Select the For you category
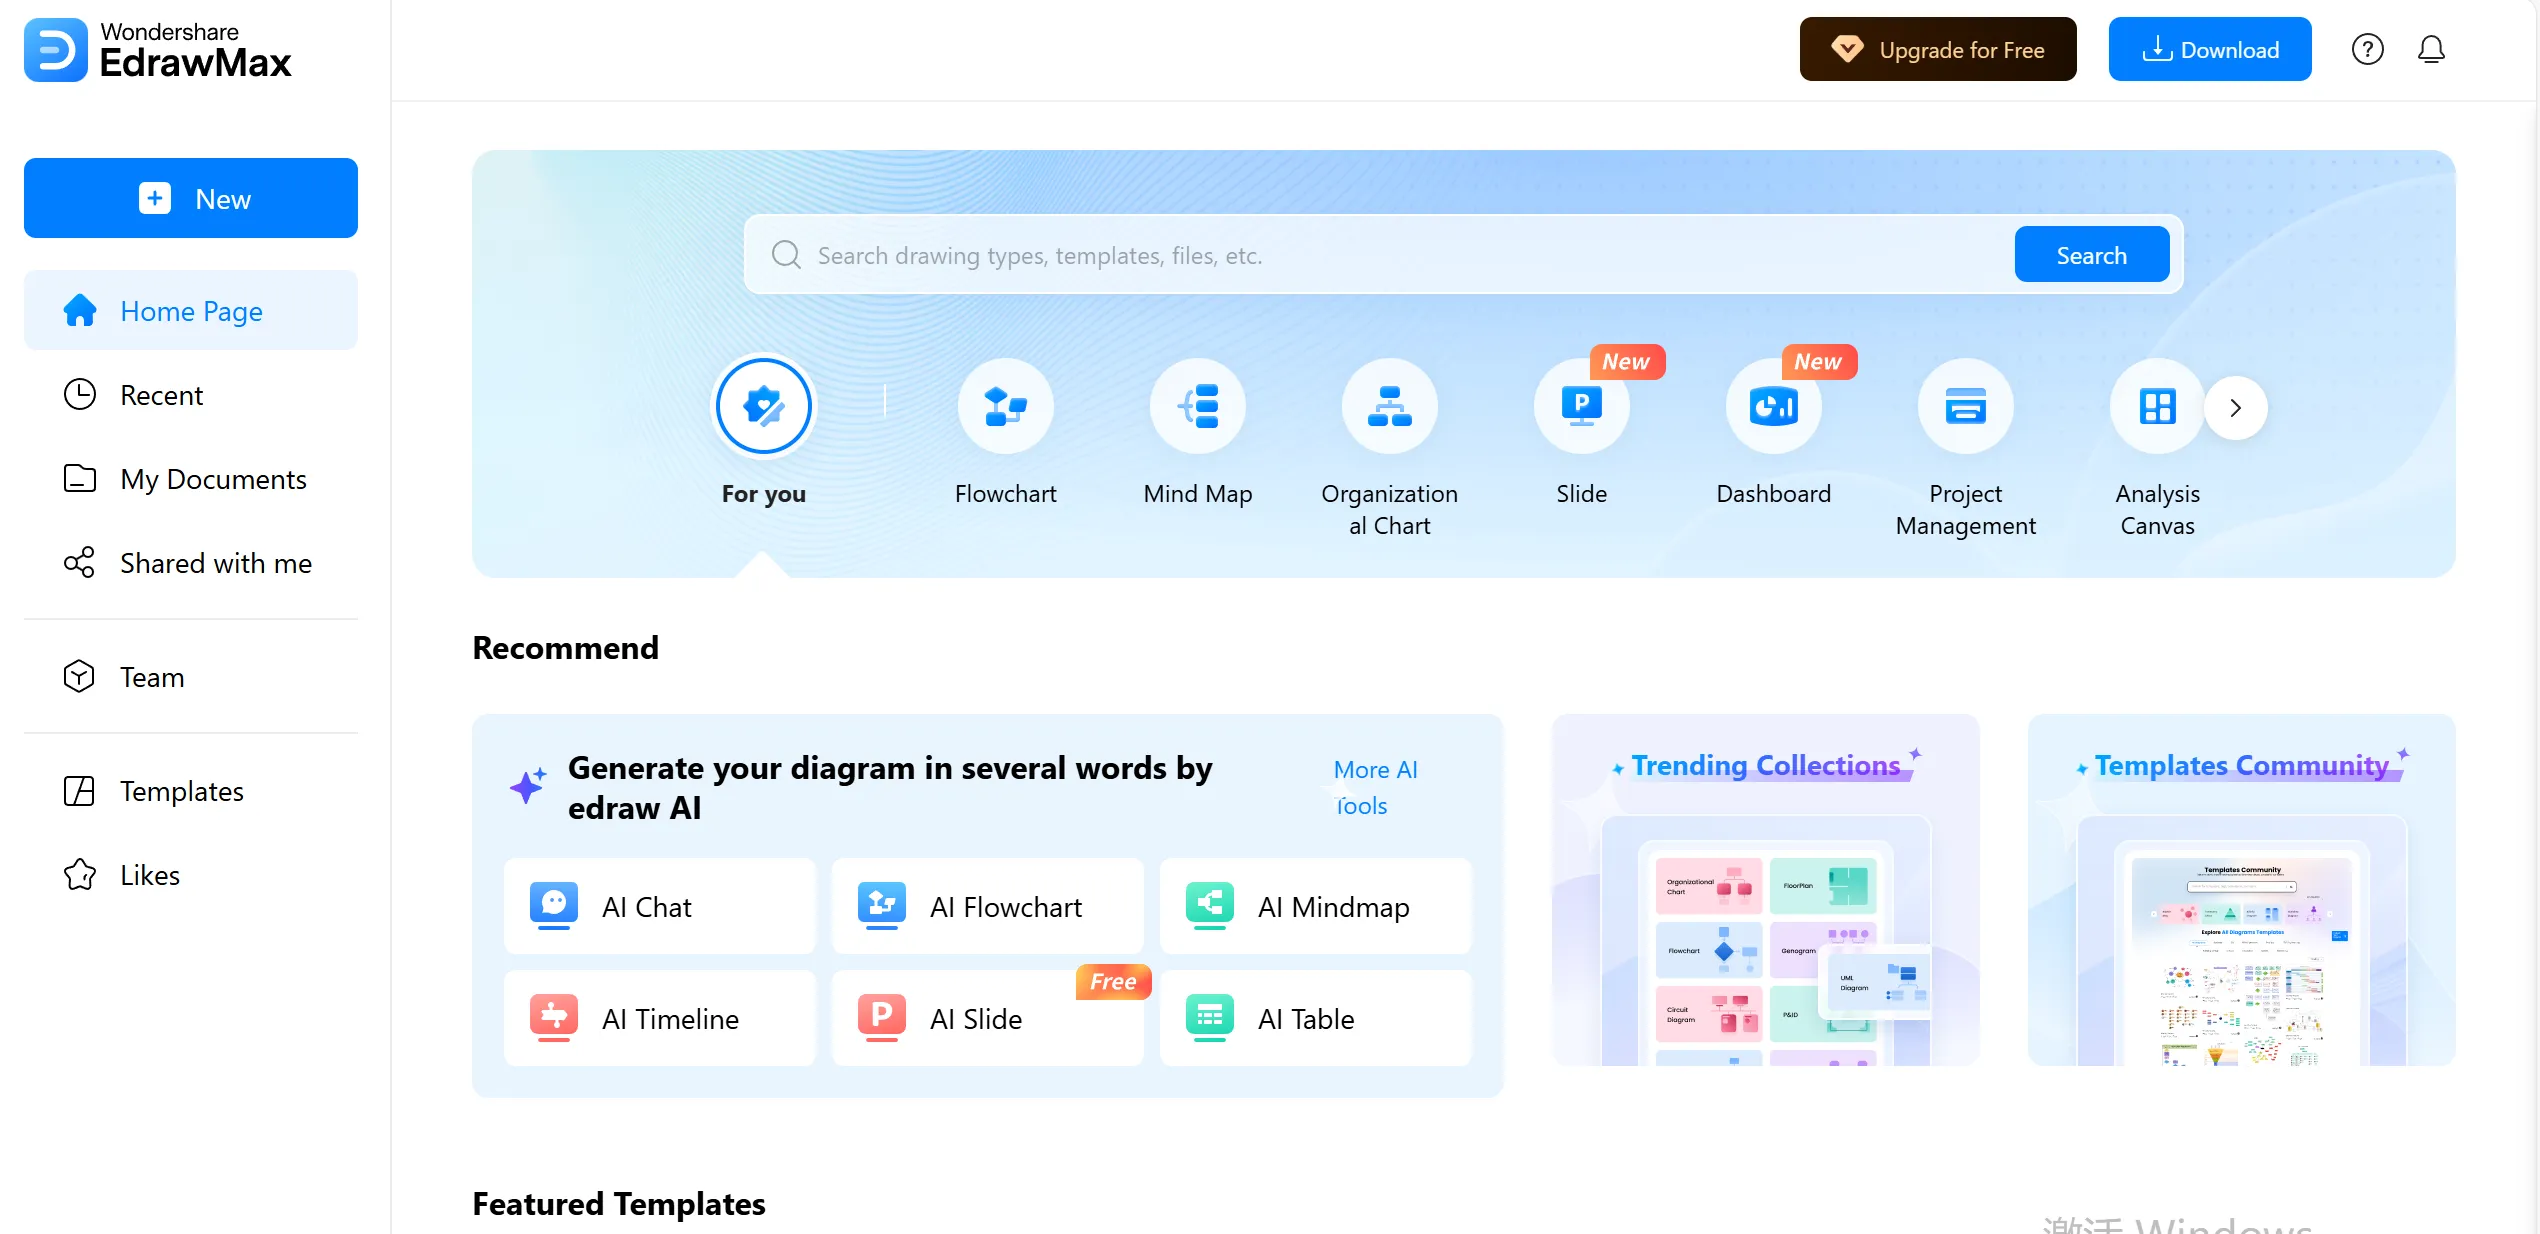Screen dimensions: 2540x1234 764,406
